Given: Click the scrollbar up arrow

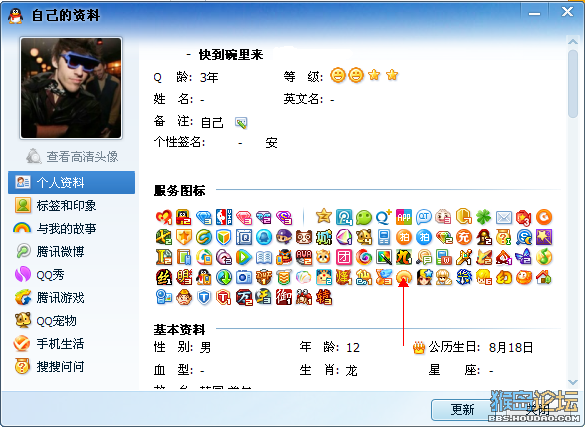Looking at the screenshot, I should click(x=573, y=42).
